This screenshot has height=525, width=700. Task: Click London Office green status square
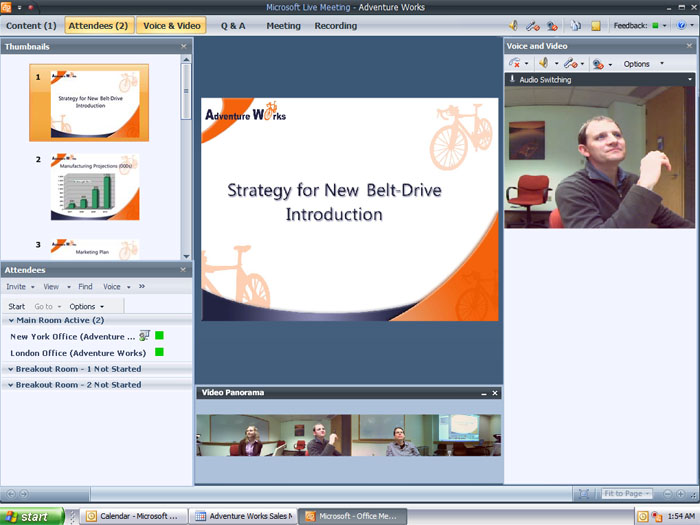click(159, 352)
